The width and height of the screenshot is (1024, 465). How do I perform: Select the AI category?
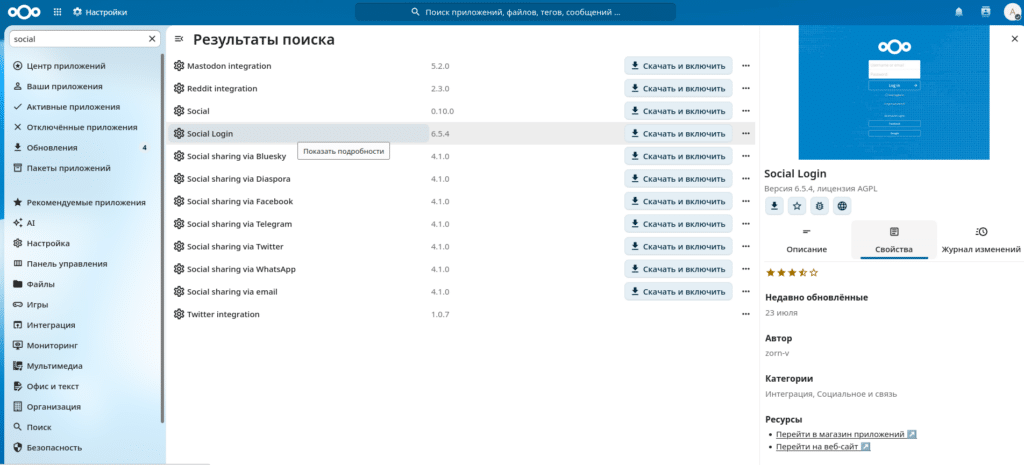[x=83, y=223]
